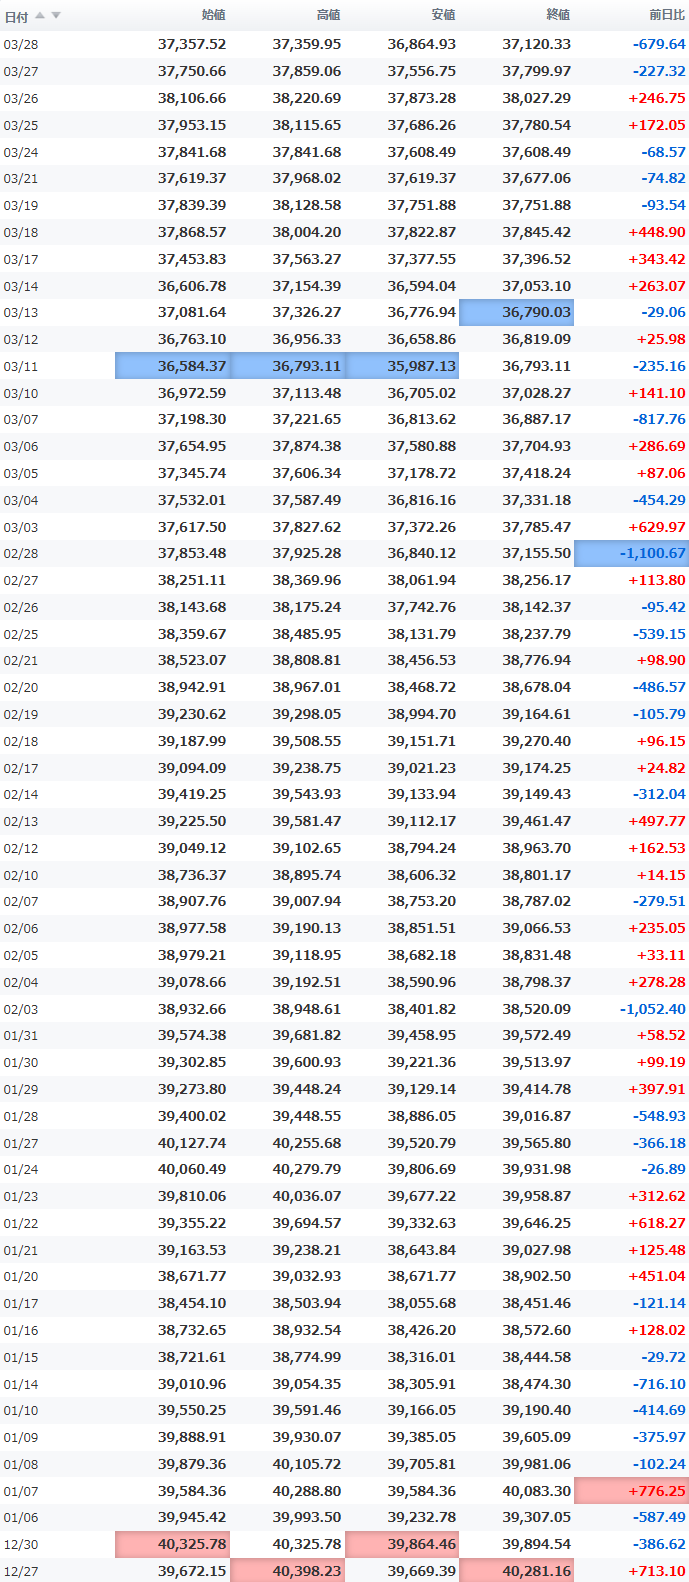The height and width of the screenshot is (1582, 689).
Task: Select the highlighted opening price 40,325.78
Action: [x=172, y=1544]
